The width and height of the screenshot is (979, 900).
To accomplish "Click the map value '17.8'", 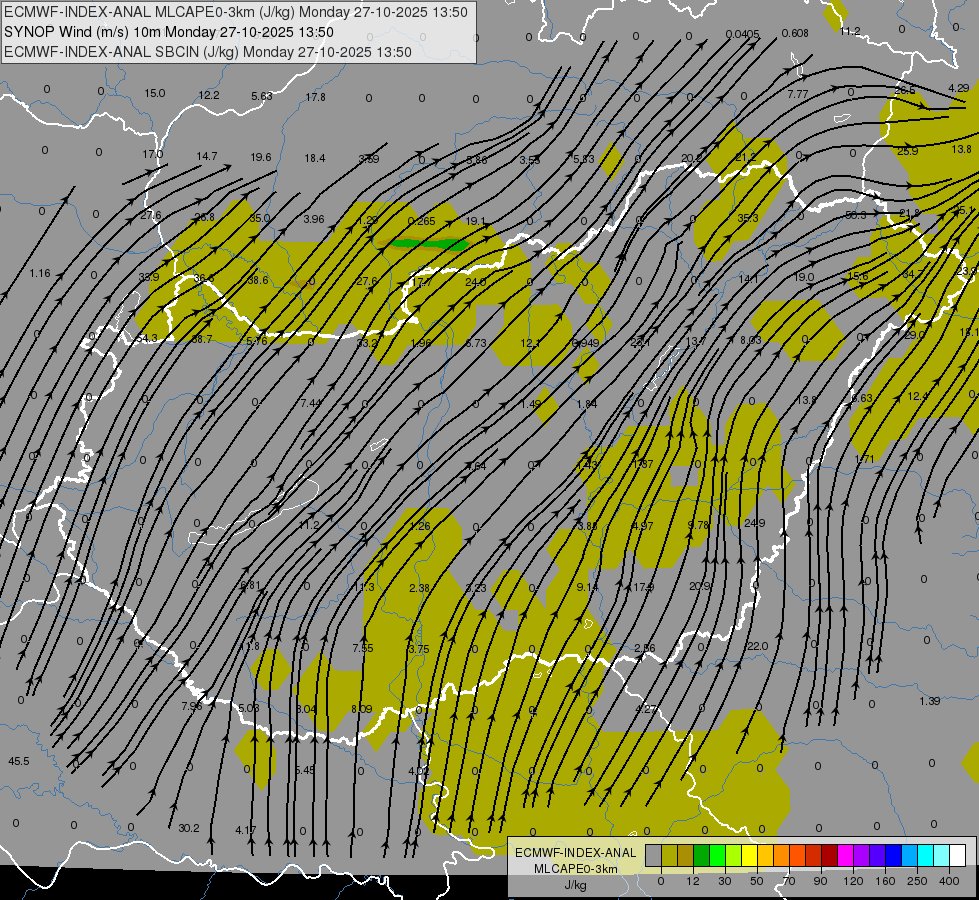I will click(316, 97).
